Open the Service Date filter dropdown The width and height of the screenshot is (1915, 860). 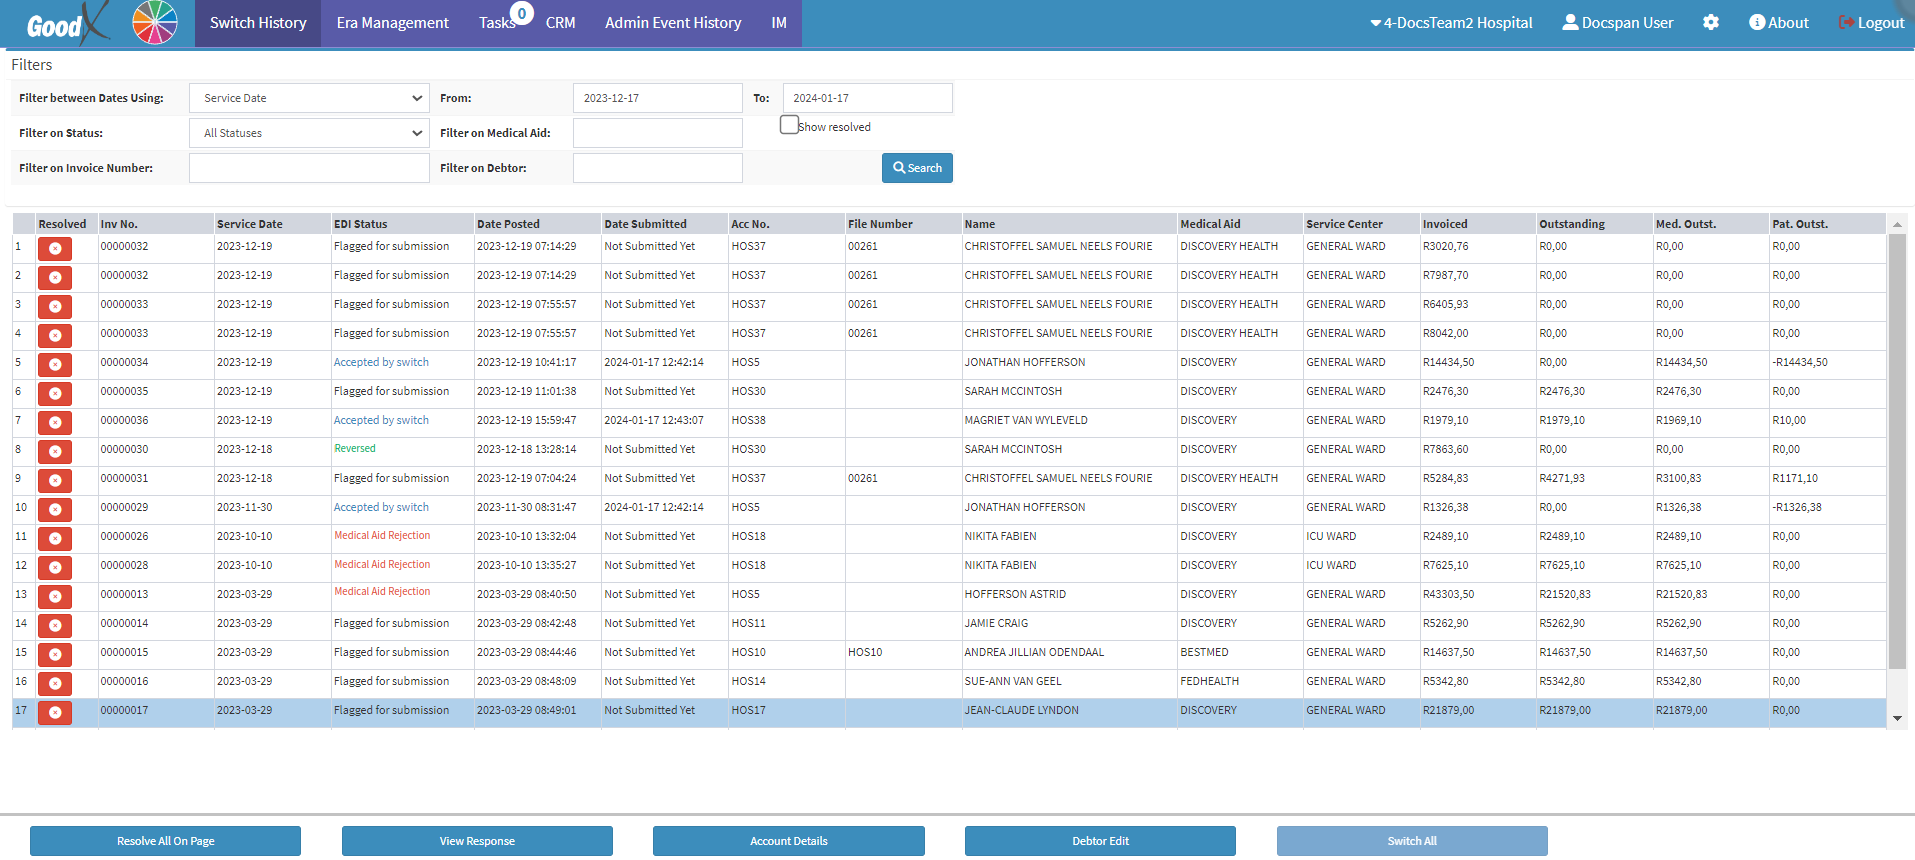tap(309, 98)
